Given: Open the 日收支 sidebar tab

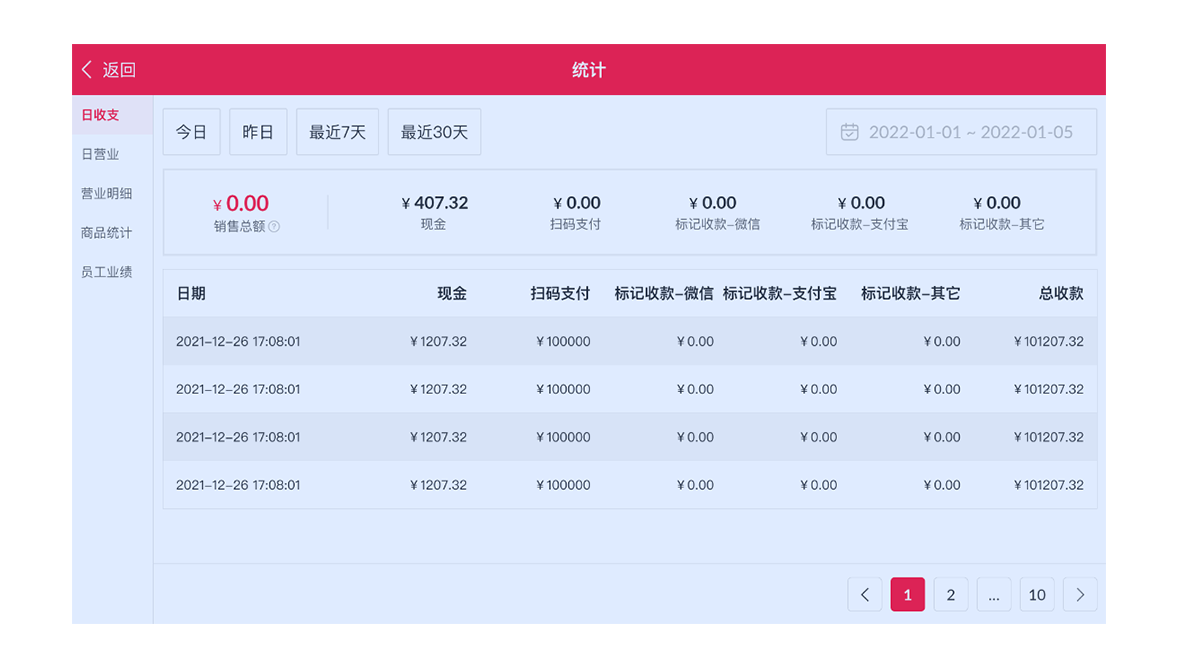Looking at the screenshot, I should click(x=100, y=115).
